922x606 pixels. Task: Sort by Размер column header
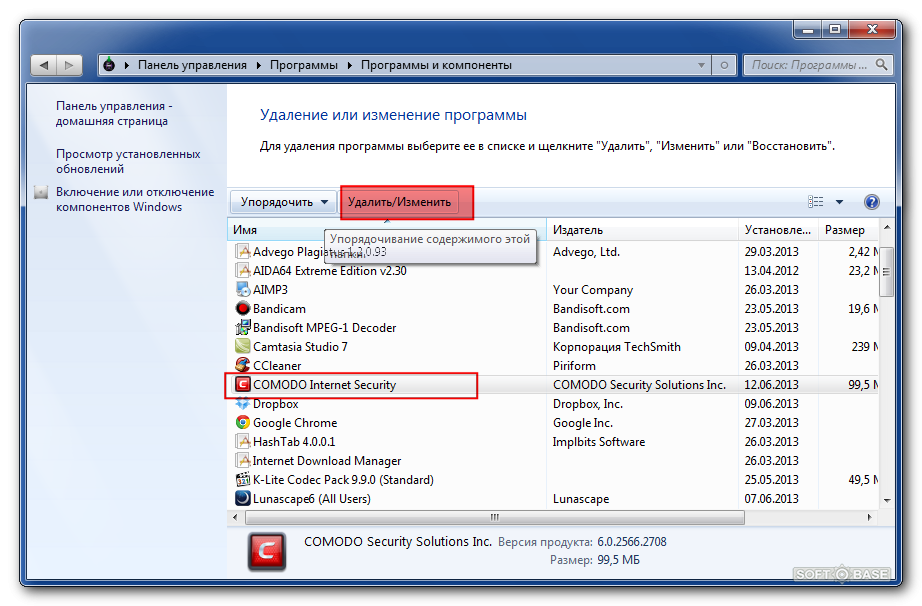[848, 230]
